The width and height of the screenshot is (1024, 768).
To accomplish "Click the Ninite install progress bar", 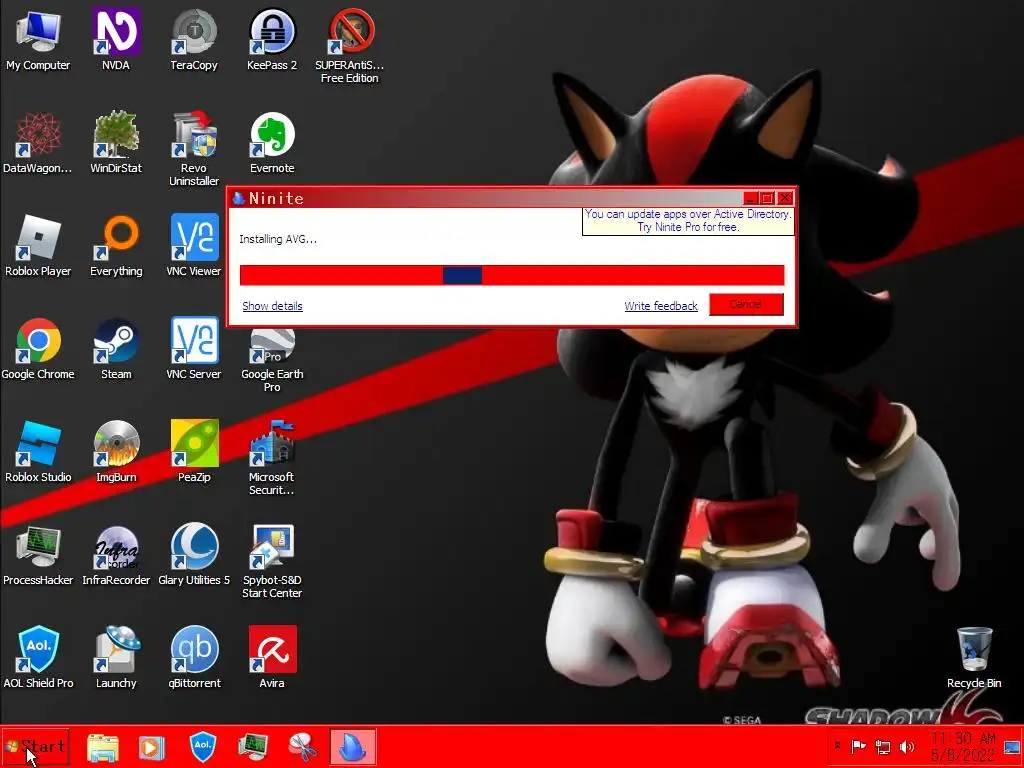I will [x=512, y=276].
